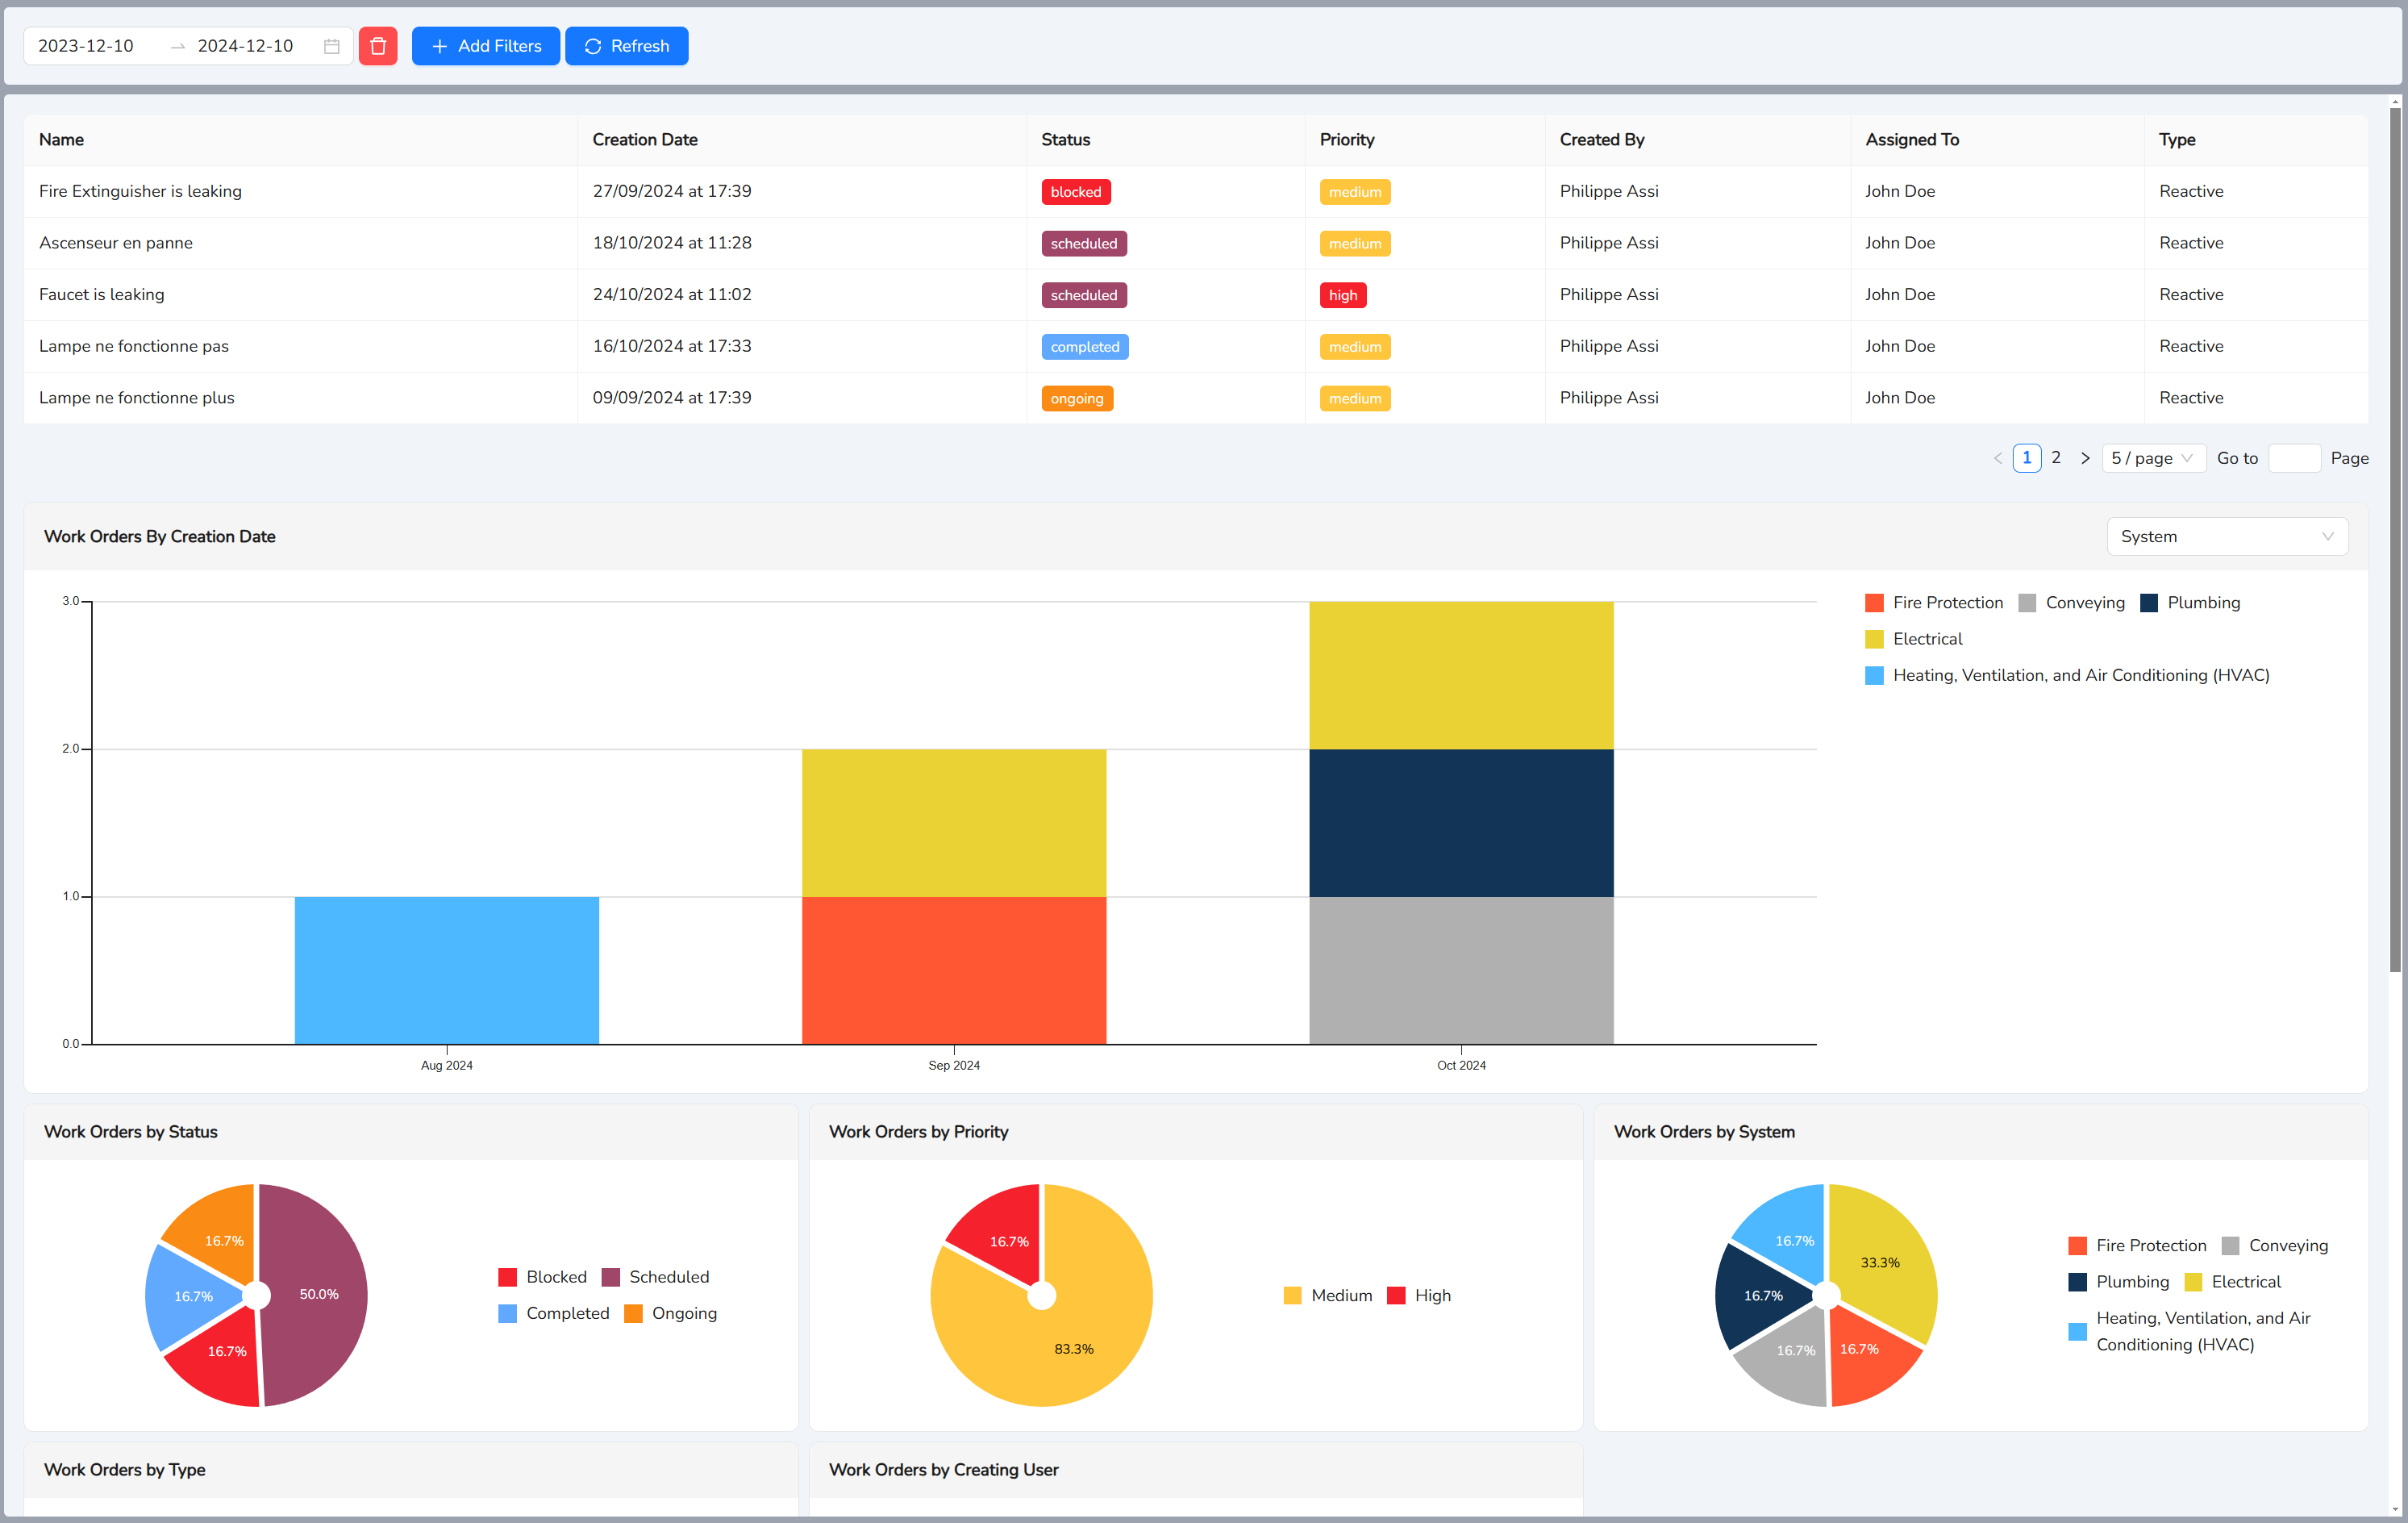Toggle Plumbing in bar chart legend
Viewport: 2408px width, 1523px height.
[x=2190, y=603]
